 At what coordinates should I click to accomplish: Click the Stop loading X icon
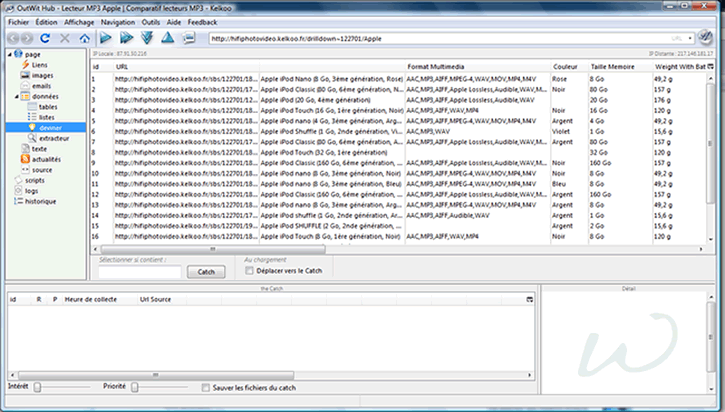click(x=65, y=38)
